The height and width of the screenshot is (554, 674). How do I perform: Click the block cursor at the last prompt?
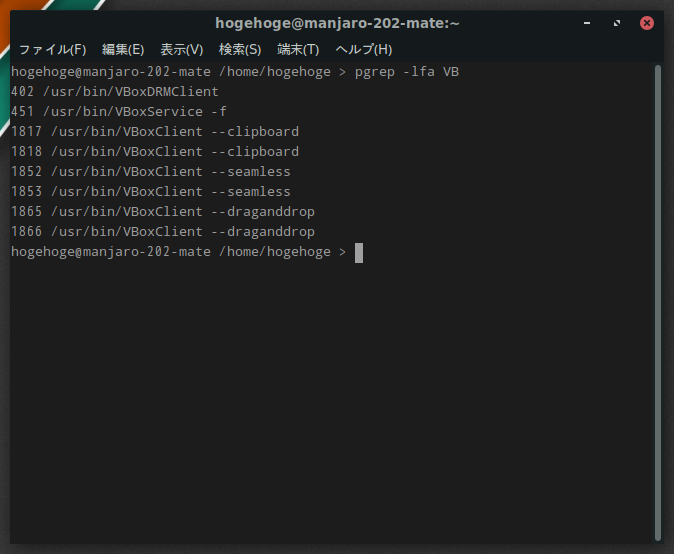[359, 253]
